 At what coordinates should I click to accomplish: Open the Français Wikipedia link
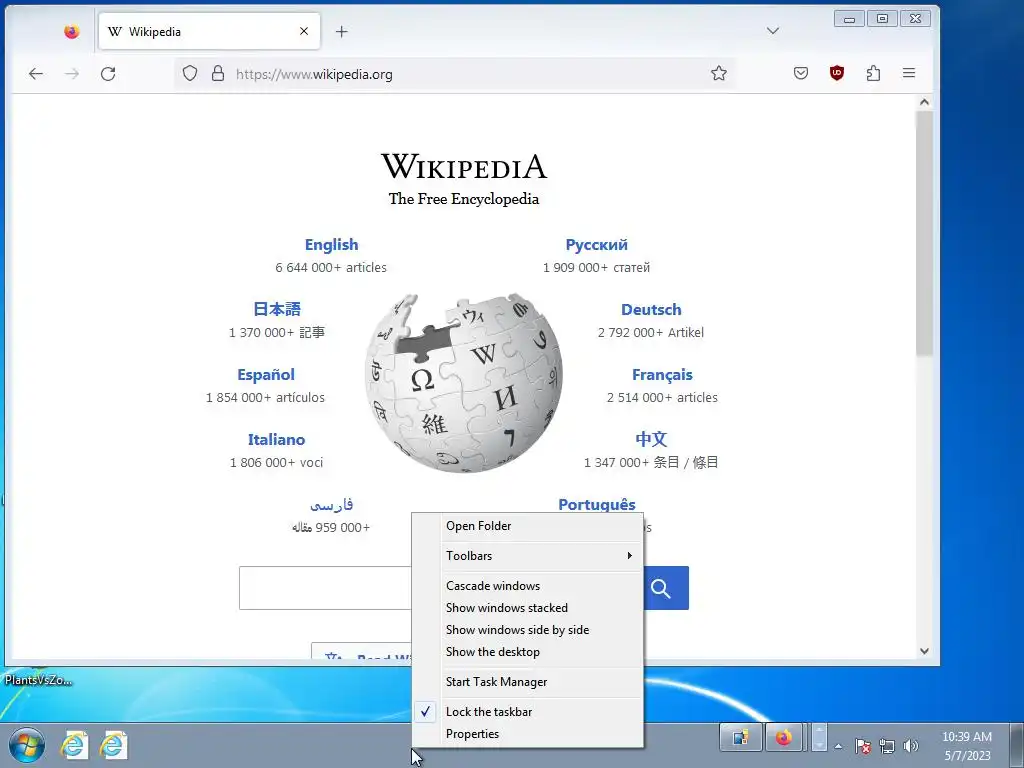click(x=662, y=375)
